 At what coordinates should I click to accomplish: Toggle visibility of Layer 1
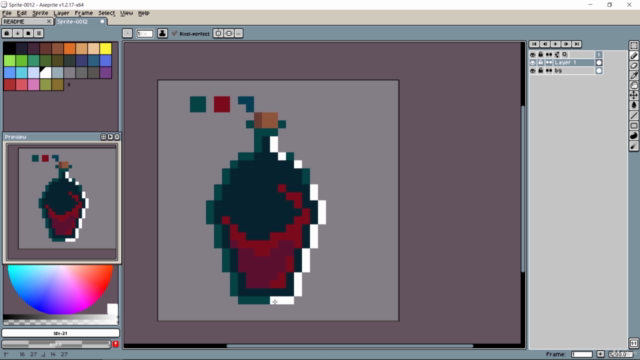click(x=533, y=62)
